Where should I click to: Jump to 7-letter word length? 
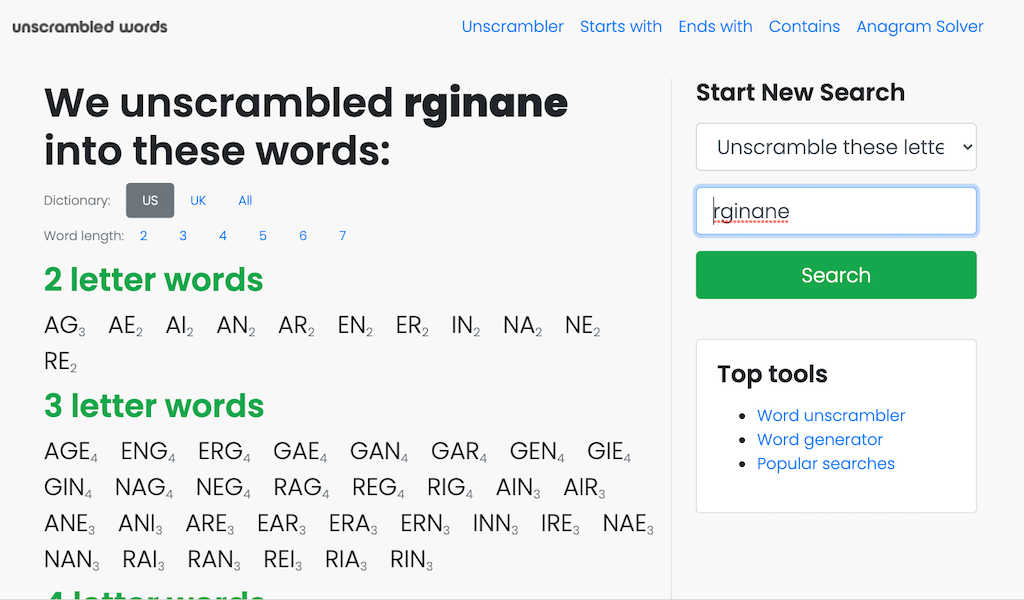click(342, 236)
